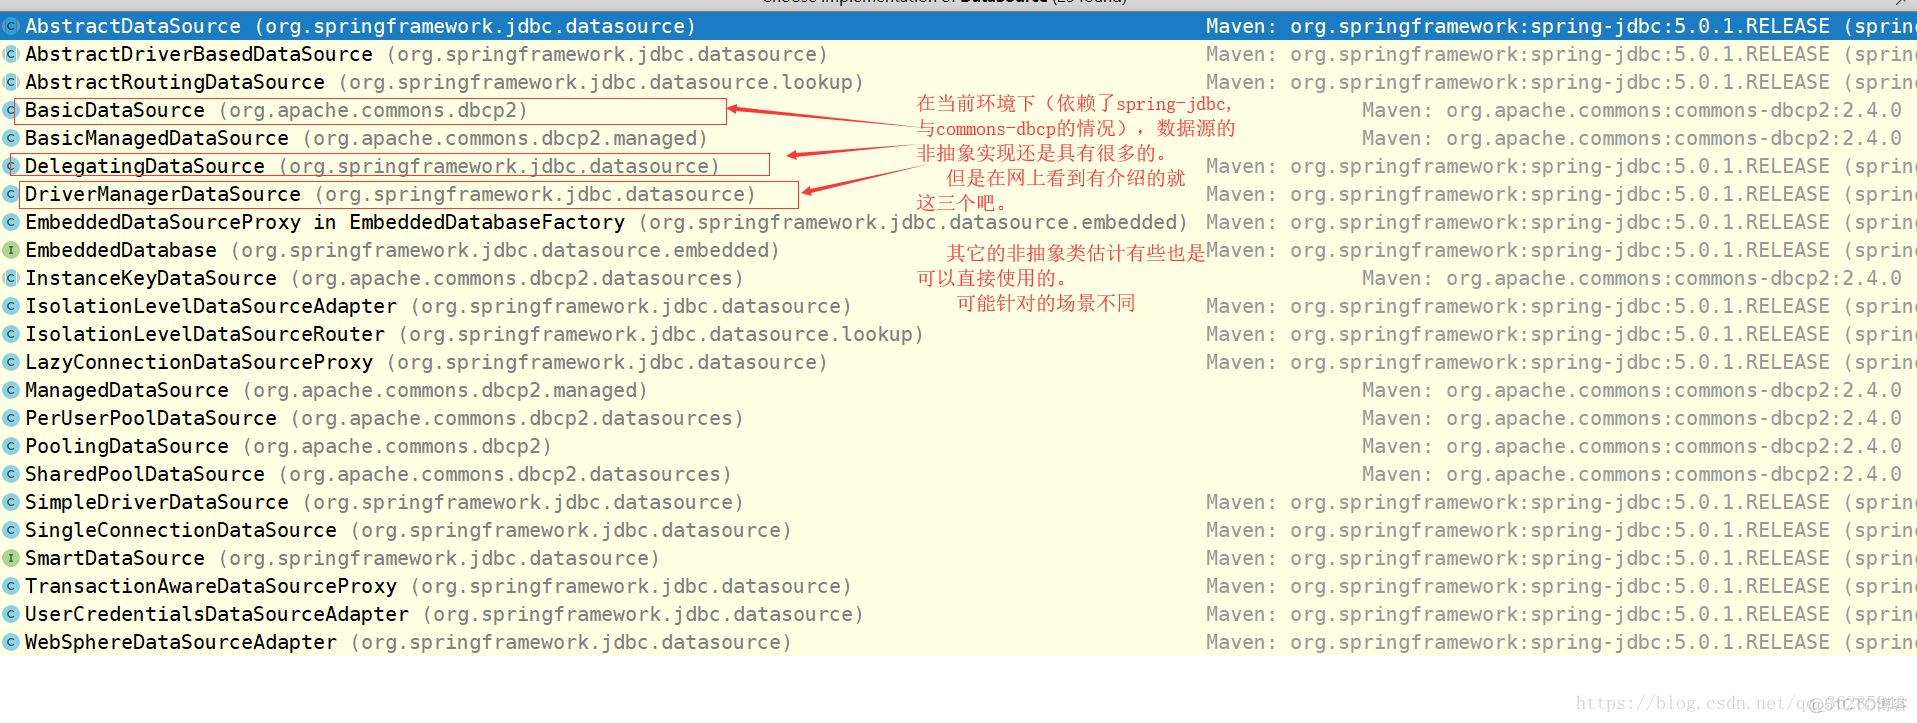Click the class icon beside ManagedDataSource

[10, 390]
